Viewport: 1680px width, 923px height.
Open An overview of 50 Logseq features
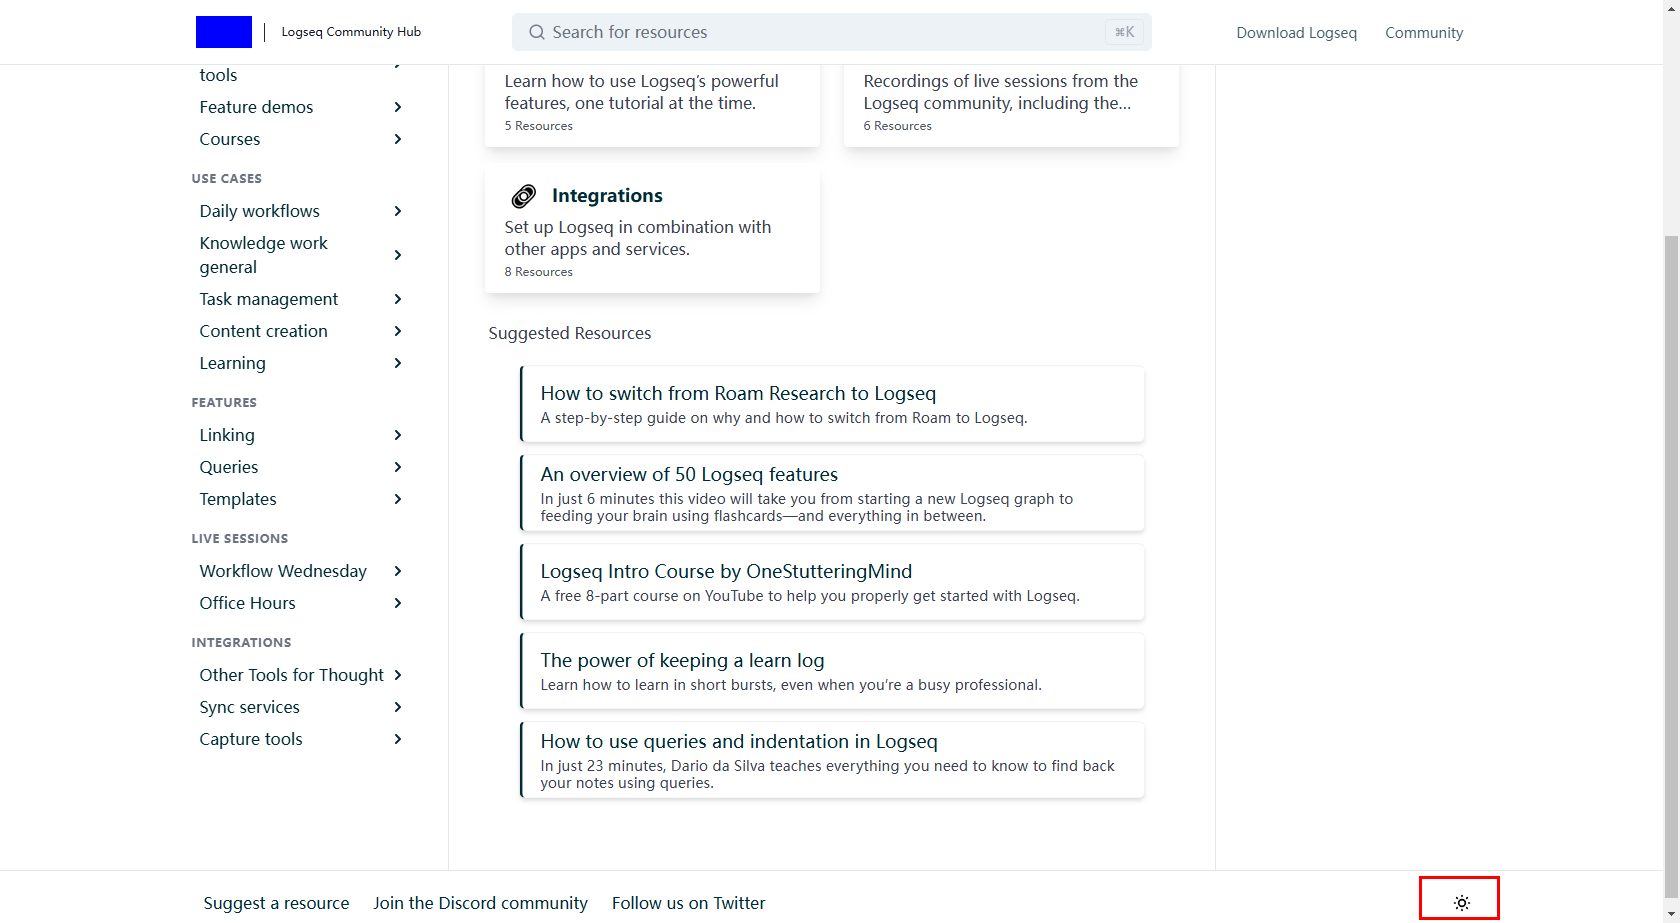point(689,475)
